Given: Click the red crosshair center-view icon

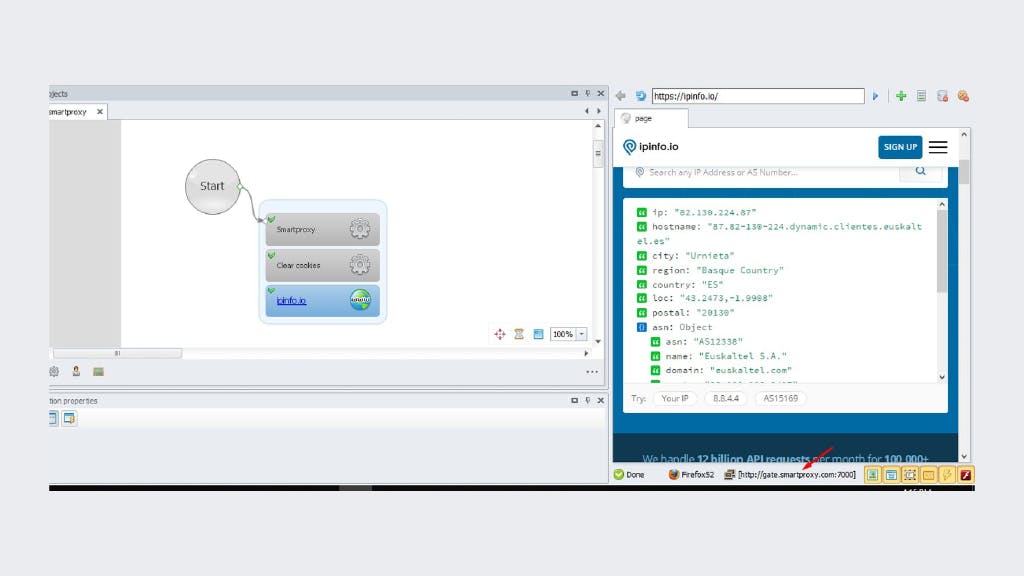Looking at the screenshot, I should tap(500, 334).
